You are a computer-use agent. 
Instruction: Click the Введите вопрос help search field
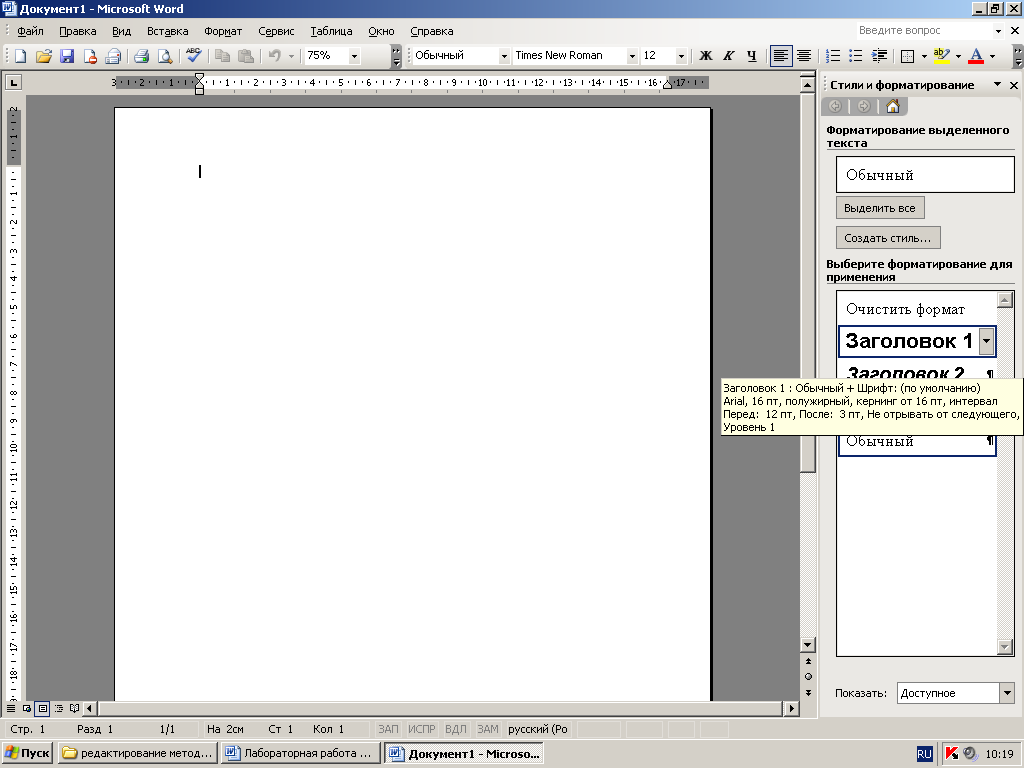click(x=923, y=30)
